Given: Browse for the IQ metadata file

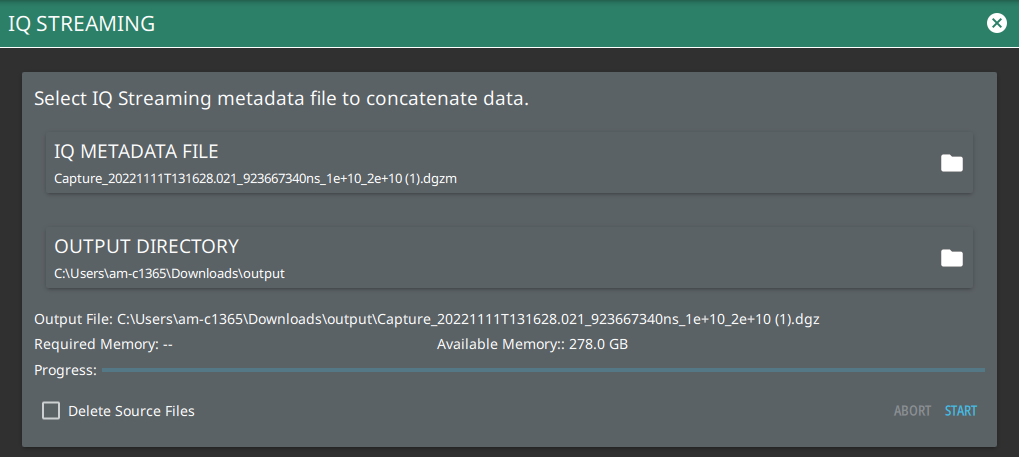Looking at the screenshot, I should (x=951, y=163).
